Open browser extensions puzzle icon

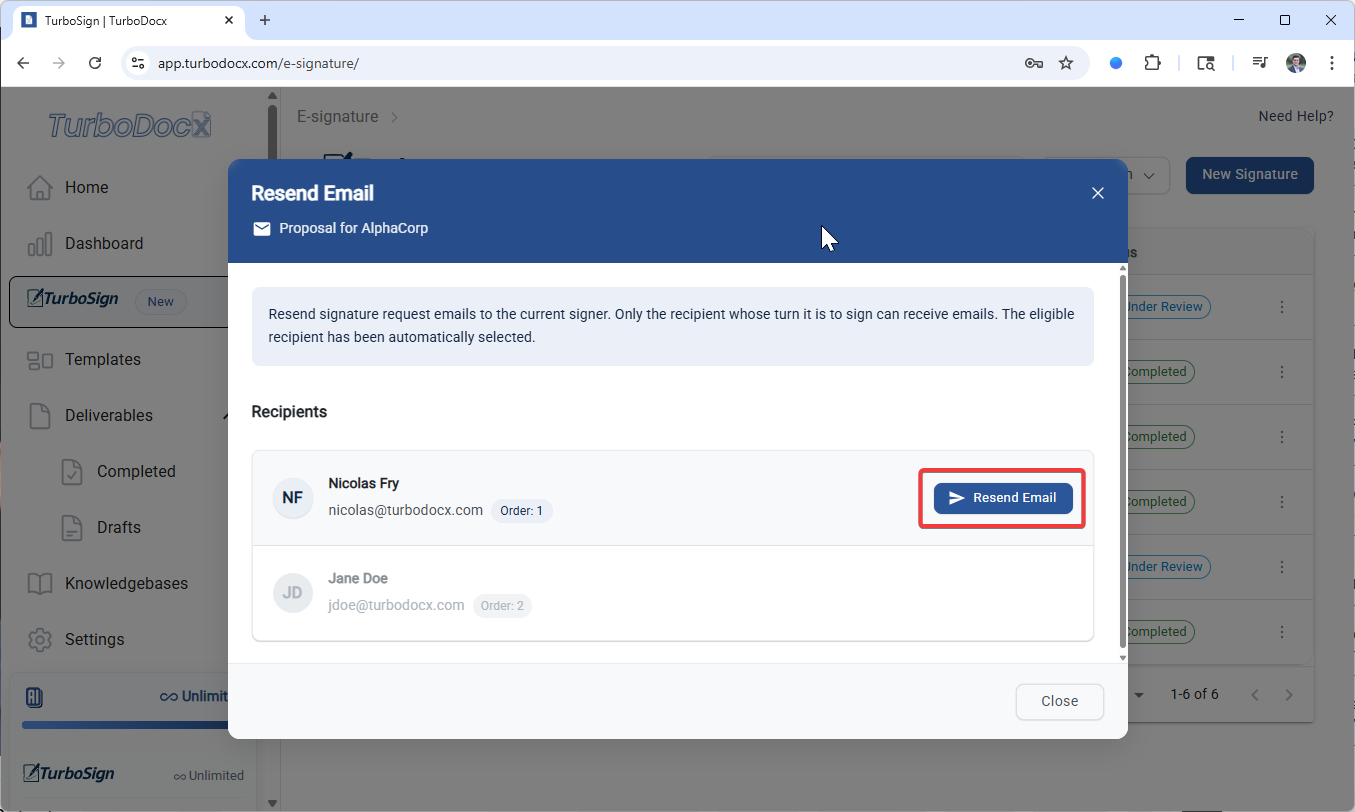click(x=1153, y=63)
